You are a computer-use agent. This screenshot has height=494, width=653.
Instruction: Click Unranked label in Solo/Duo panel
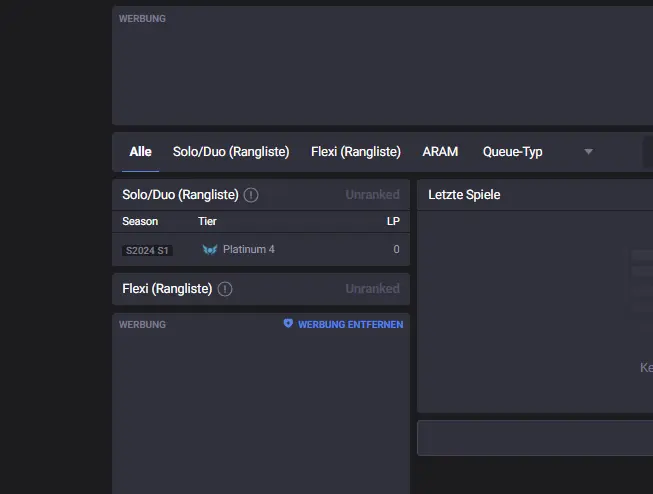click(372, 195)
